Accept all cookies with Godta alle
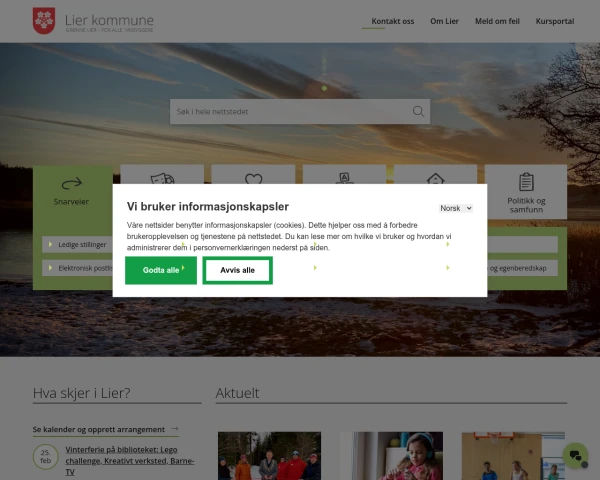Image resolution: width=600 pixels, height=480 pixels. [161, 270]
